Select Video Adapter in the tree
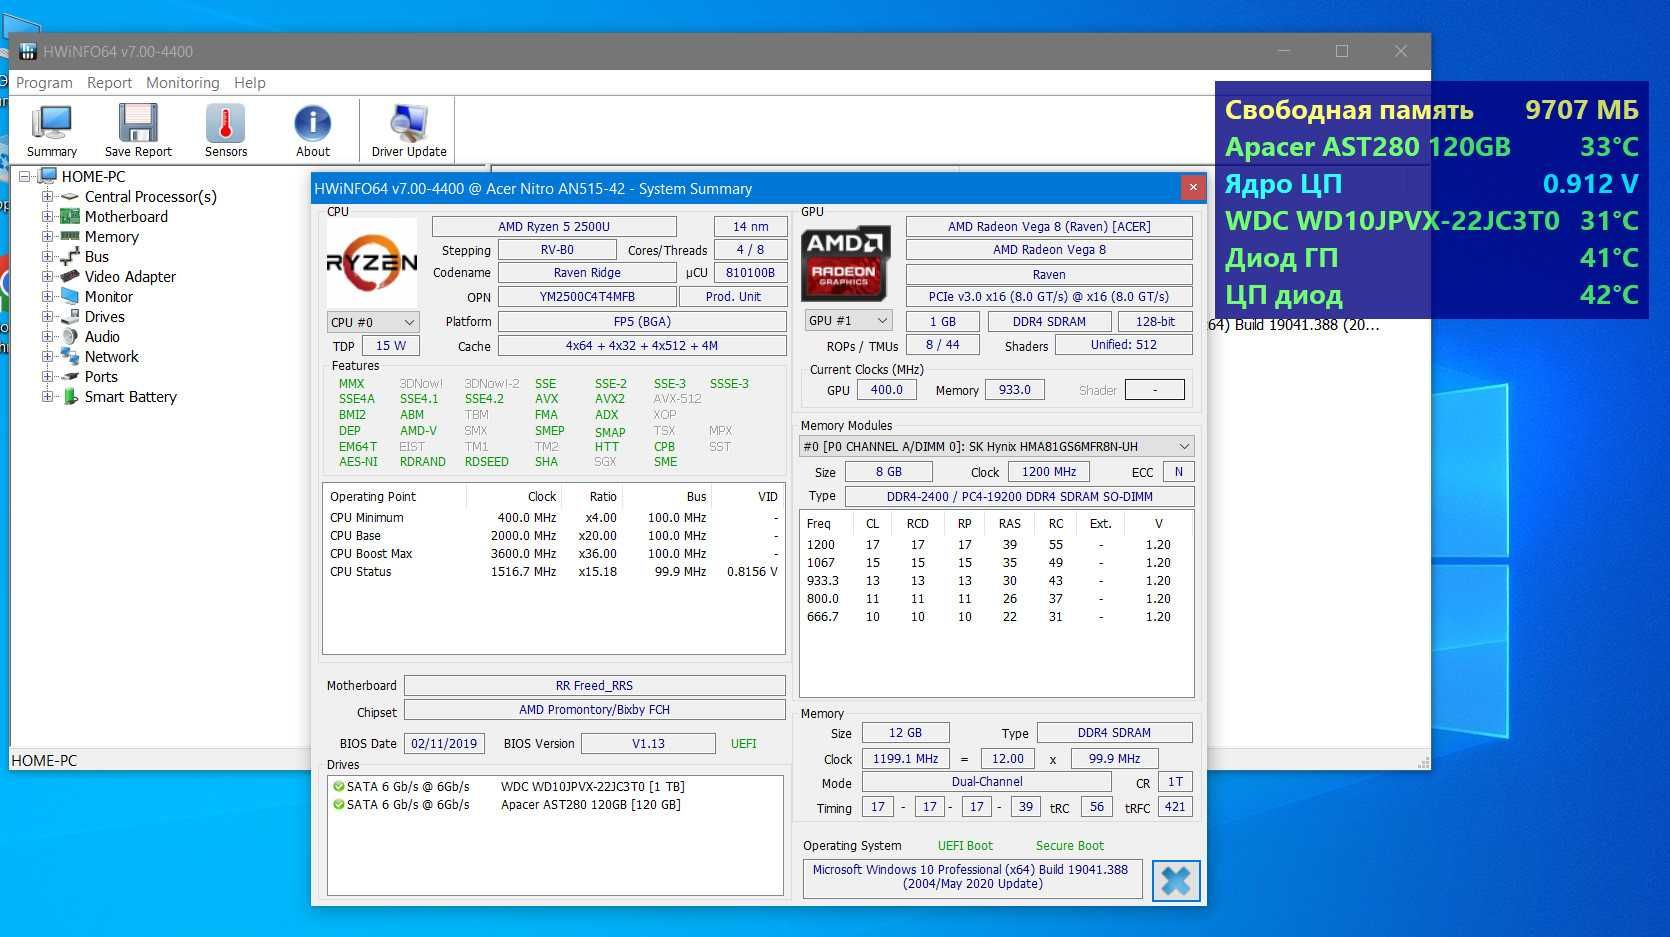1670x937 pixels. pos(130,277)
